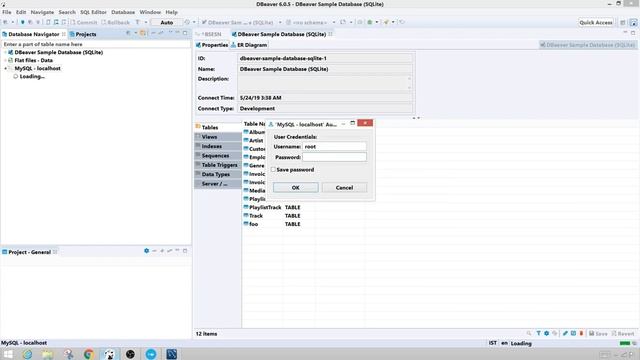Switch to the ER Diagram tab

point(249,45)
